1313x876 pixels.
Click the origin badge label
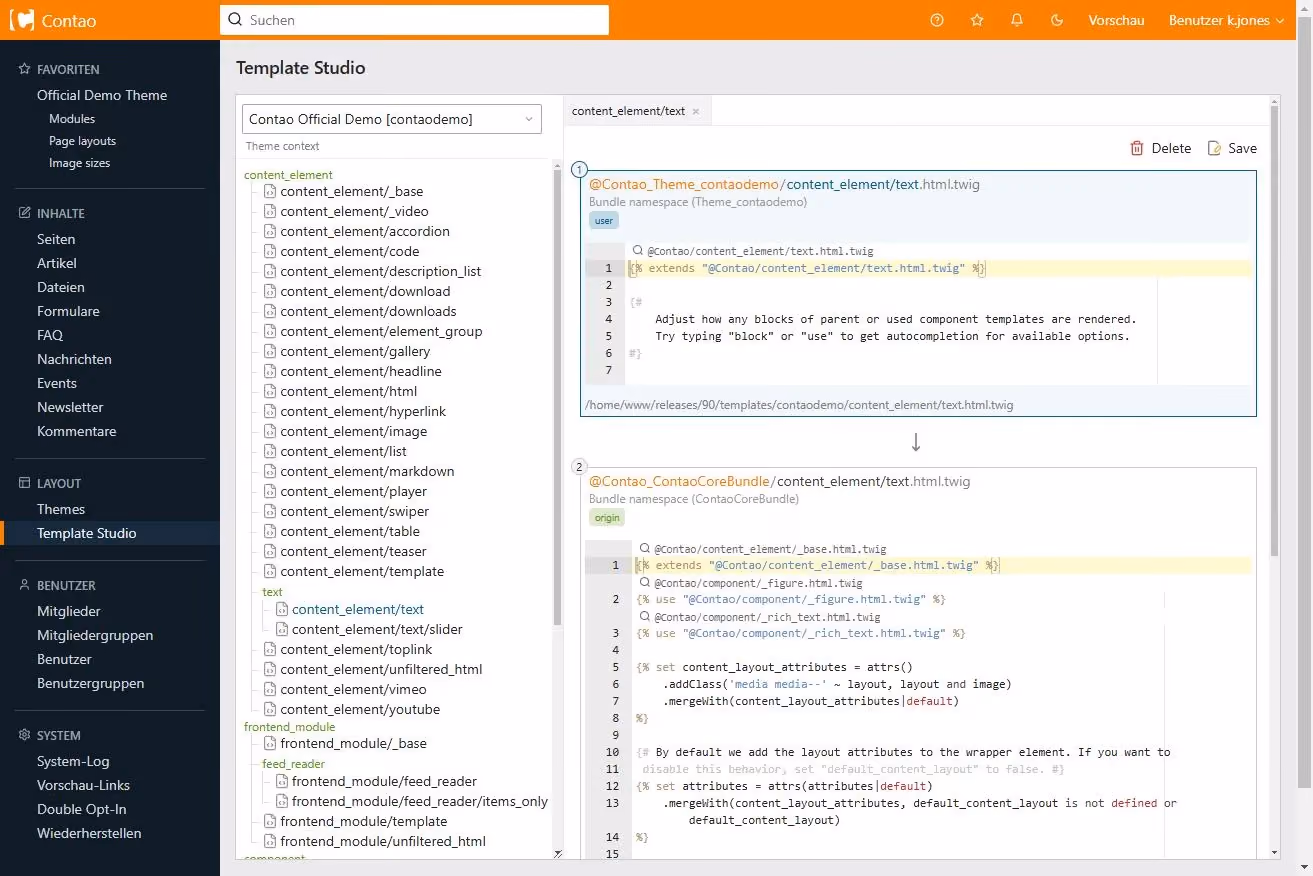(607, 517)
